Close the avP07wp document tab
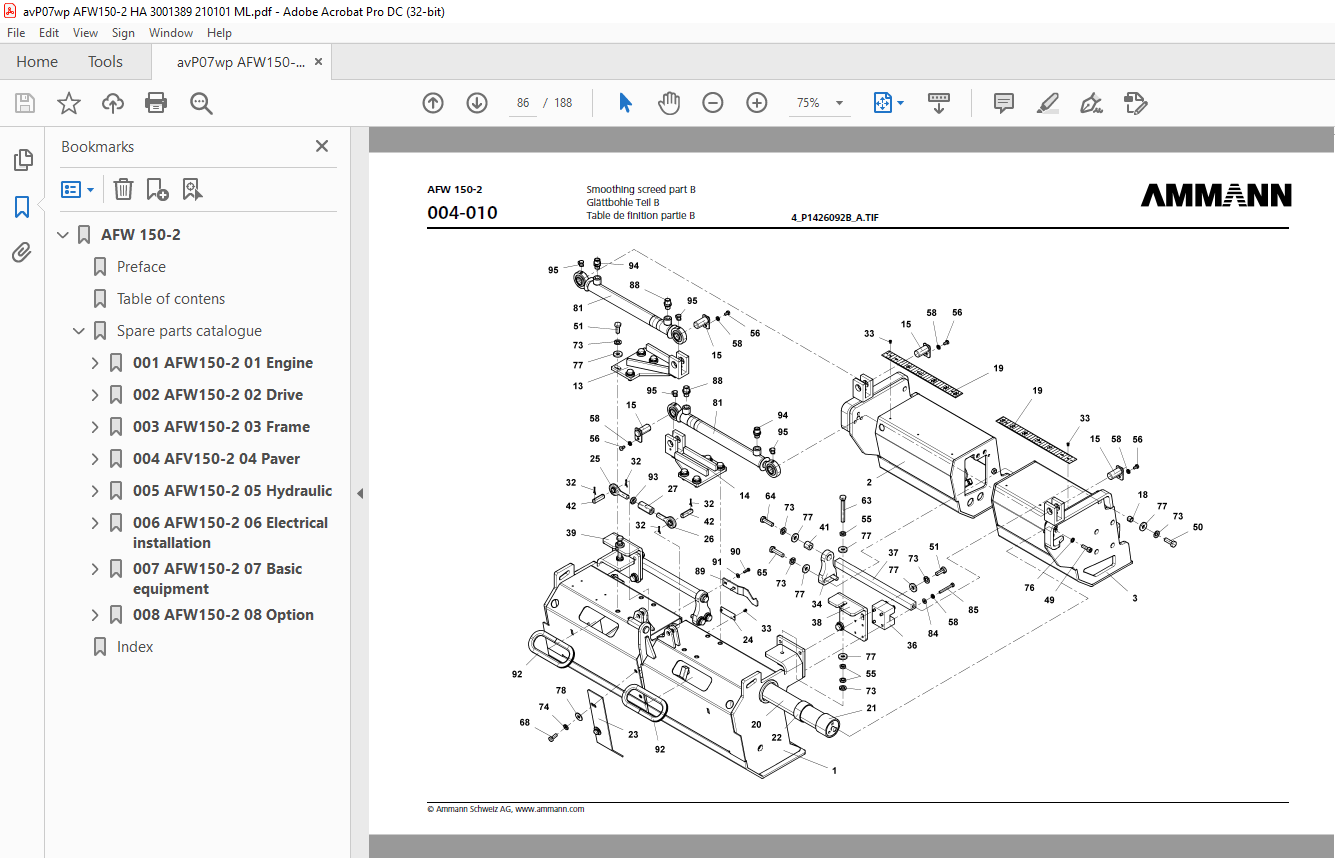 pos(318,62)
